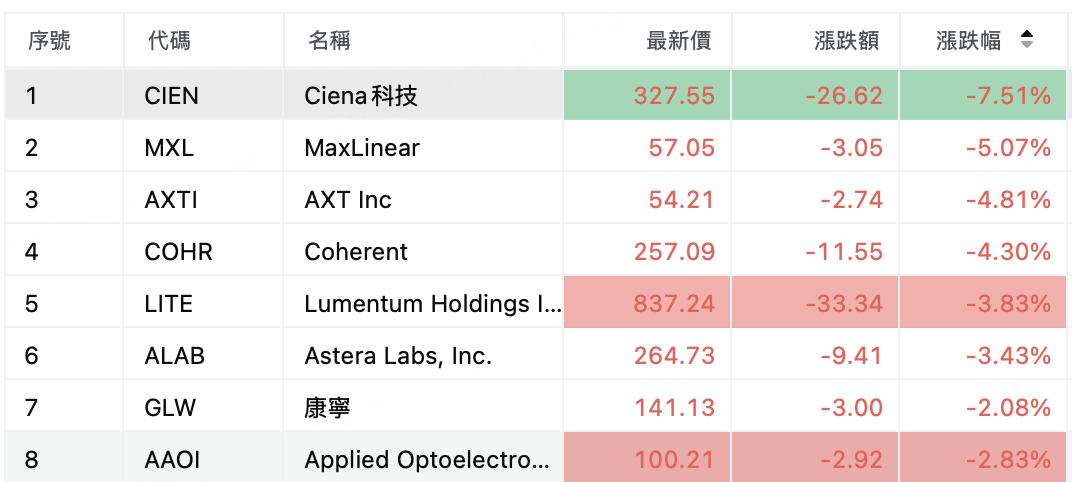The width and height of the screenshot is (1072, 482).
Task: Select MaxLinear stock name
Action: click(x=362, y=148)
